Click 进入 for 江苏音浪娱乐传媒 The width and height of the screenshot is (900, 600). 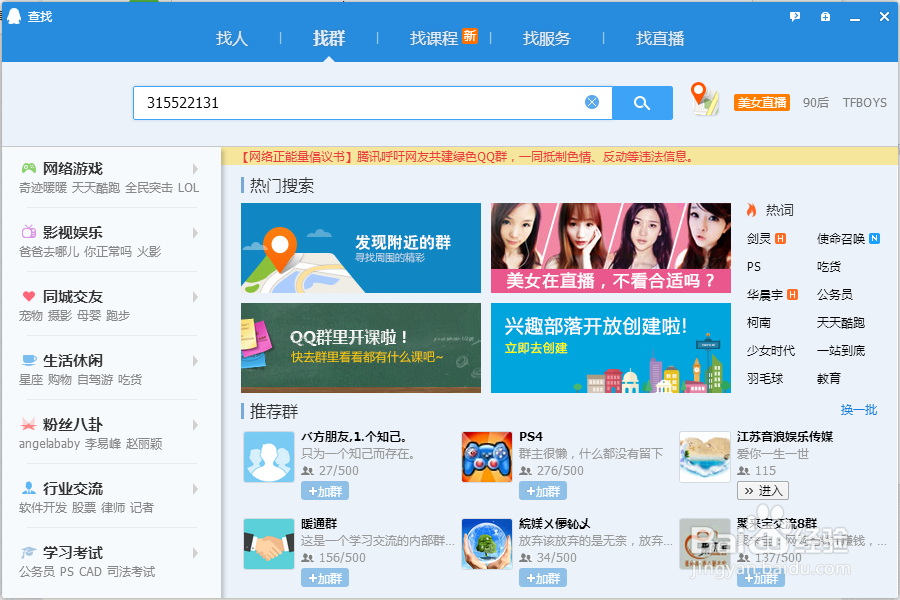point(763,491)
